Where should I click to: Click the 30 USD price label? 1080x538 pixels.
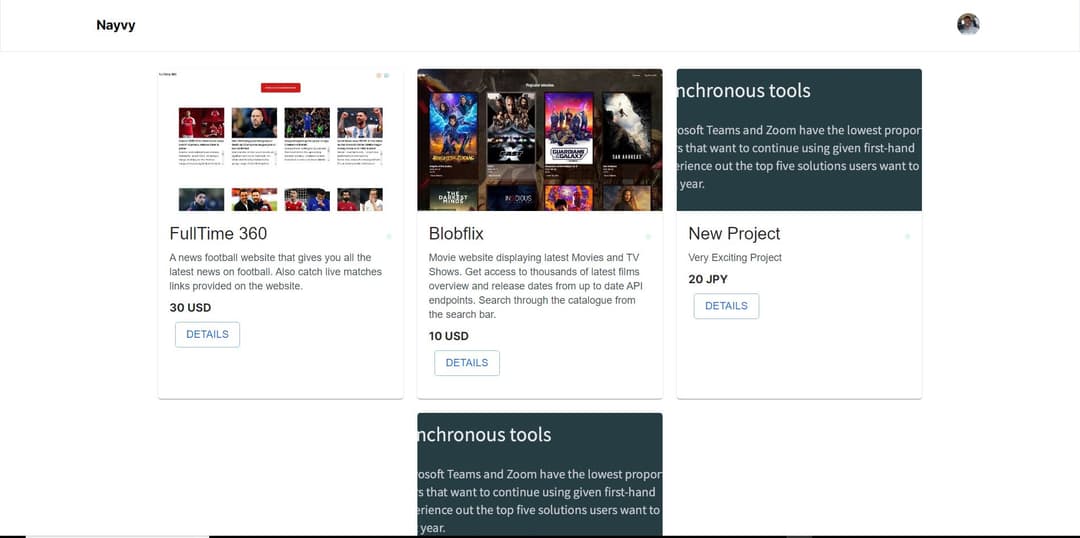[190, 308]
